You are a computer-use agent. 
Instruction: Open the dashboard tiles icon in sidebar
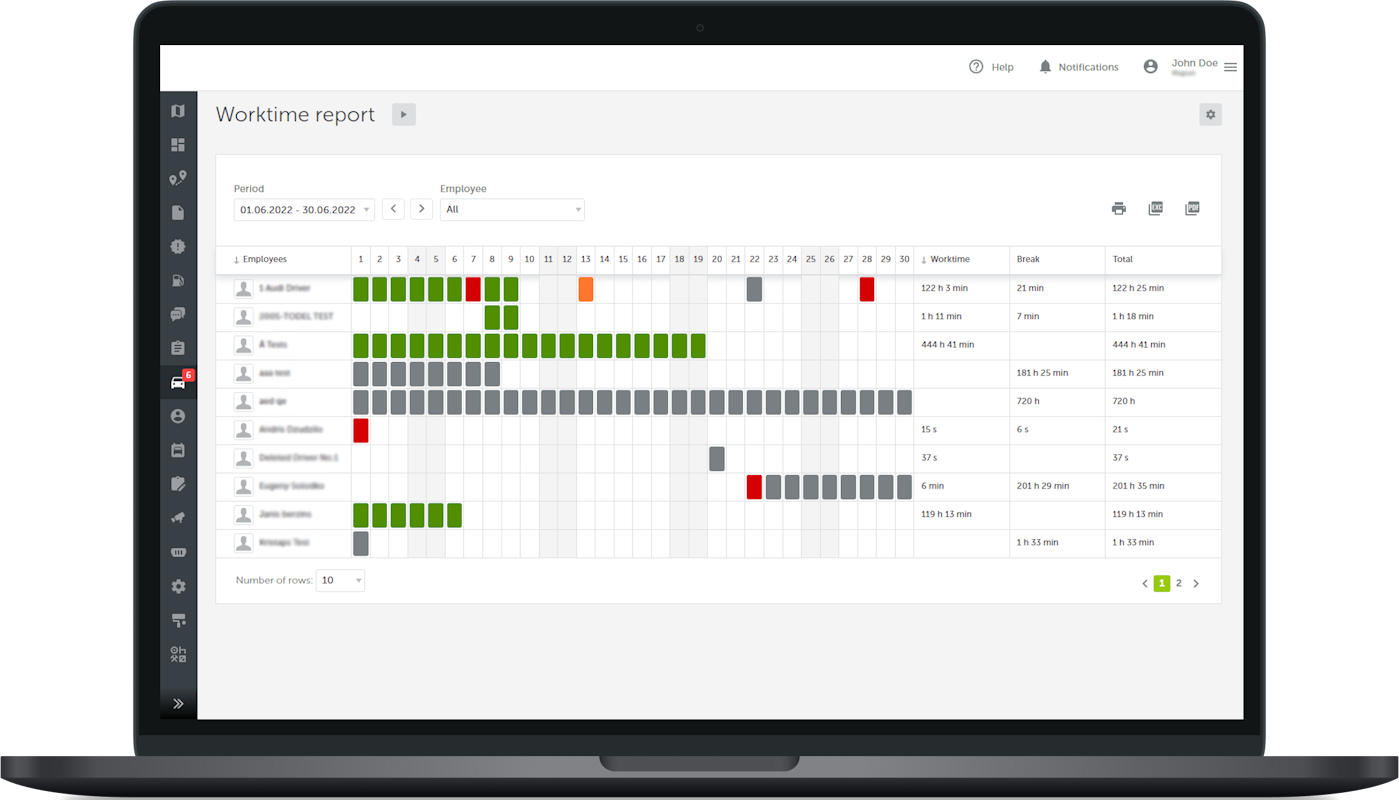178,145
